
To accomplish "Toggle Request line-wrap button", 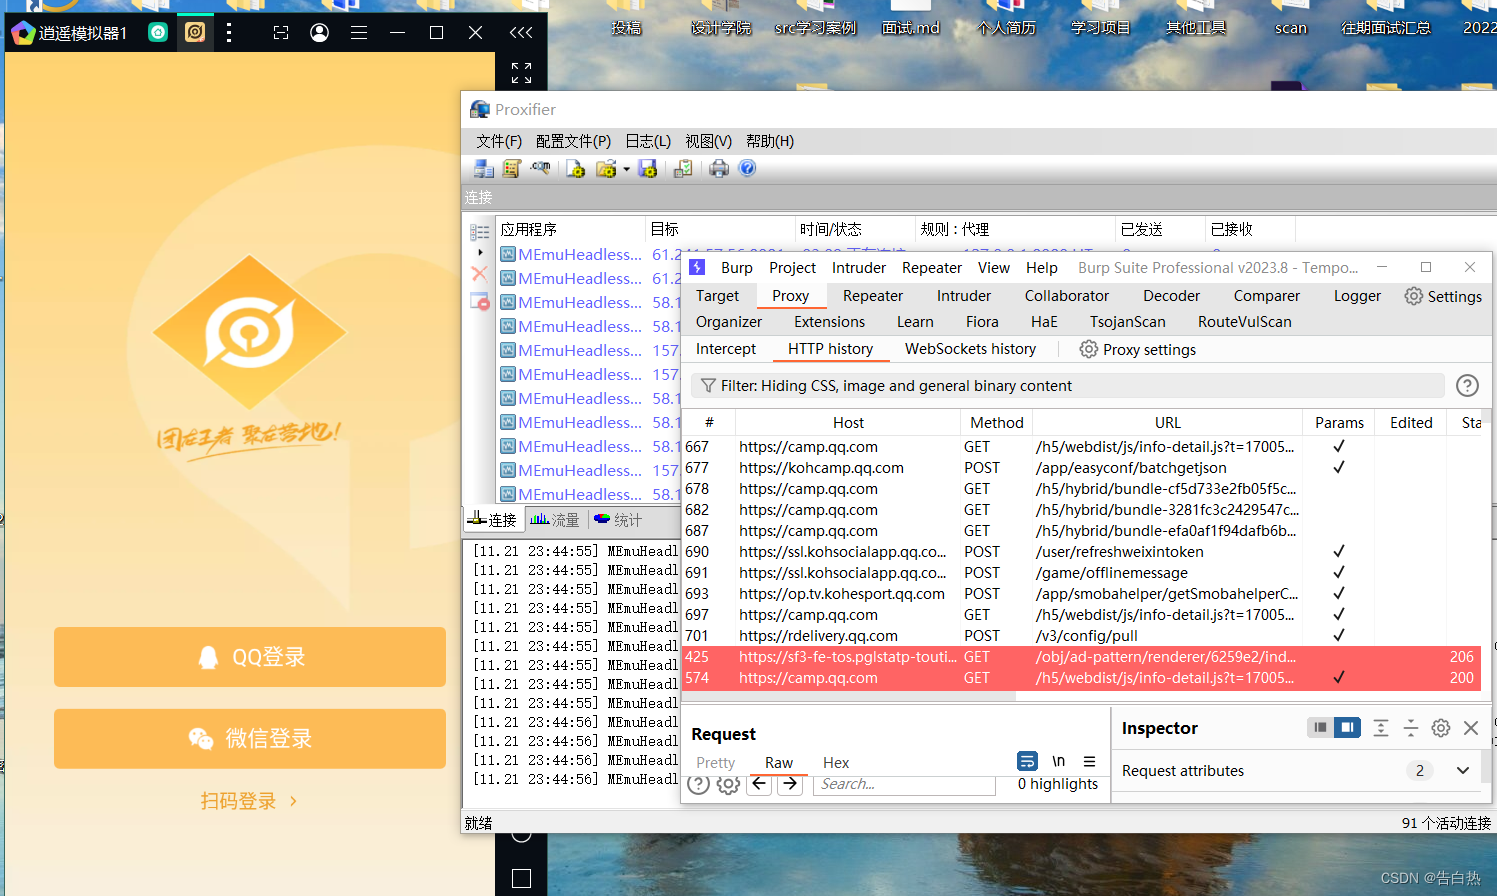I will (1027, 761).
